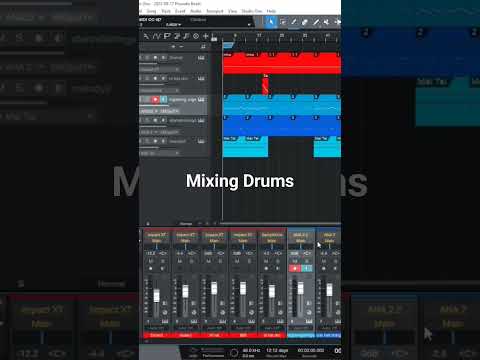
Task: Click the plus add-track icon above tracks
Action: (206, 36)
